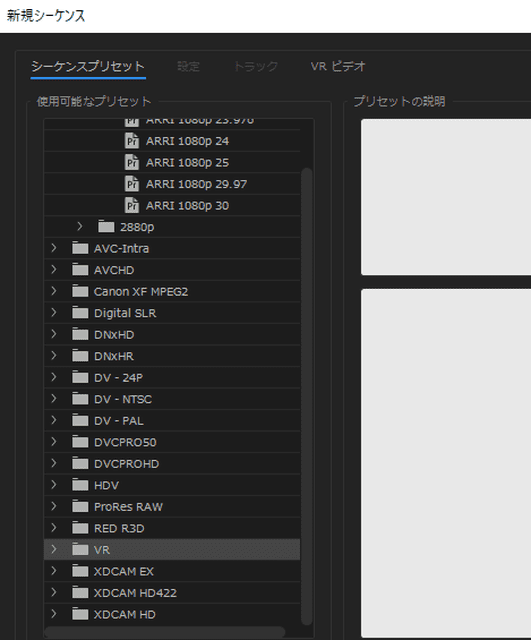The height and width of the screenshot is (640, 531).
Task: Expand the DV - 24P chevron
Action: (54, 377)
